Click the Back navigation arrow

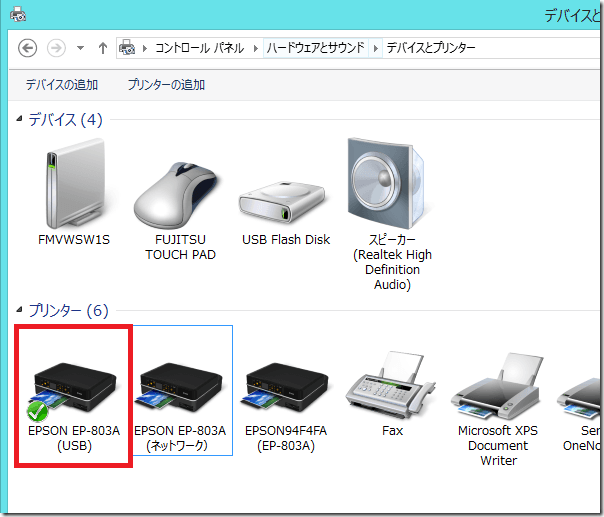[x=28, y=48]
